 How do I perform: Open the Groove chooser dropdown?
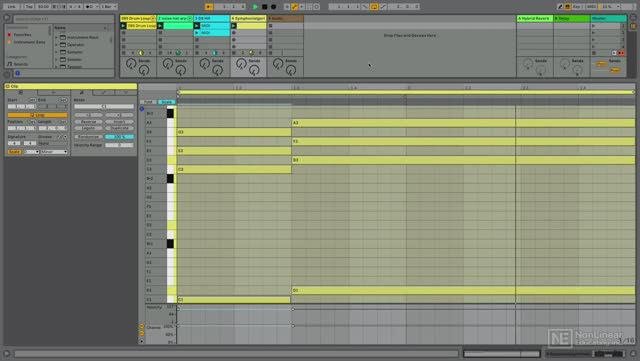[52, 143]
